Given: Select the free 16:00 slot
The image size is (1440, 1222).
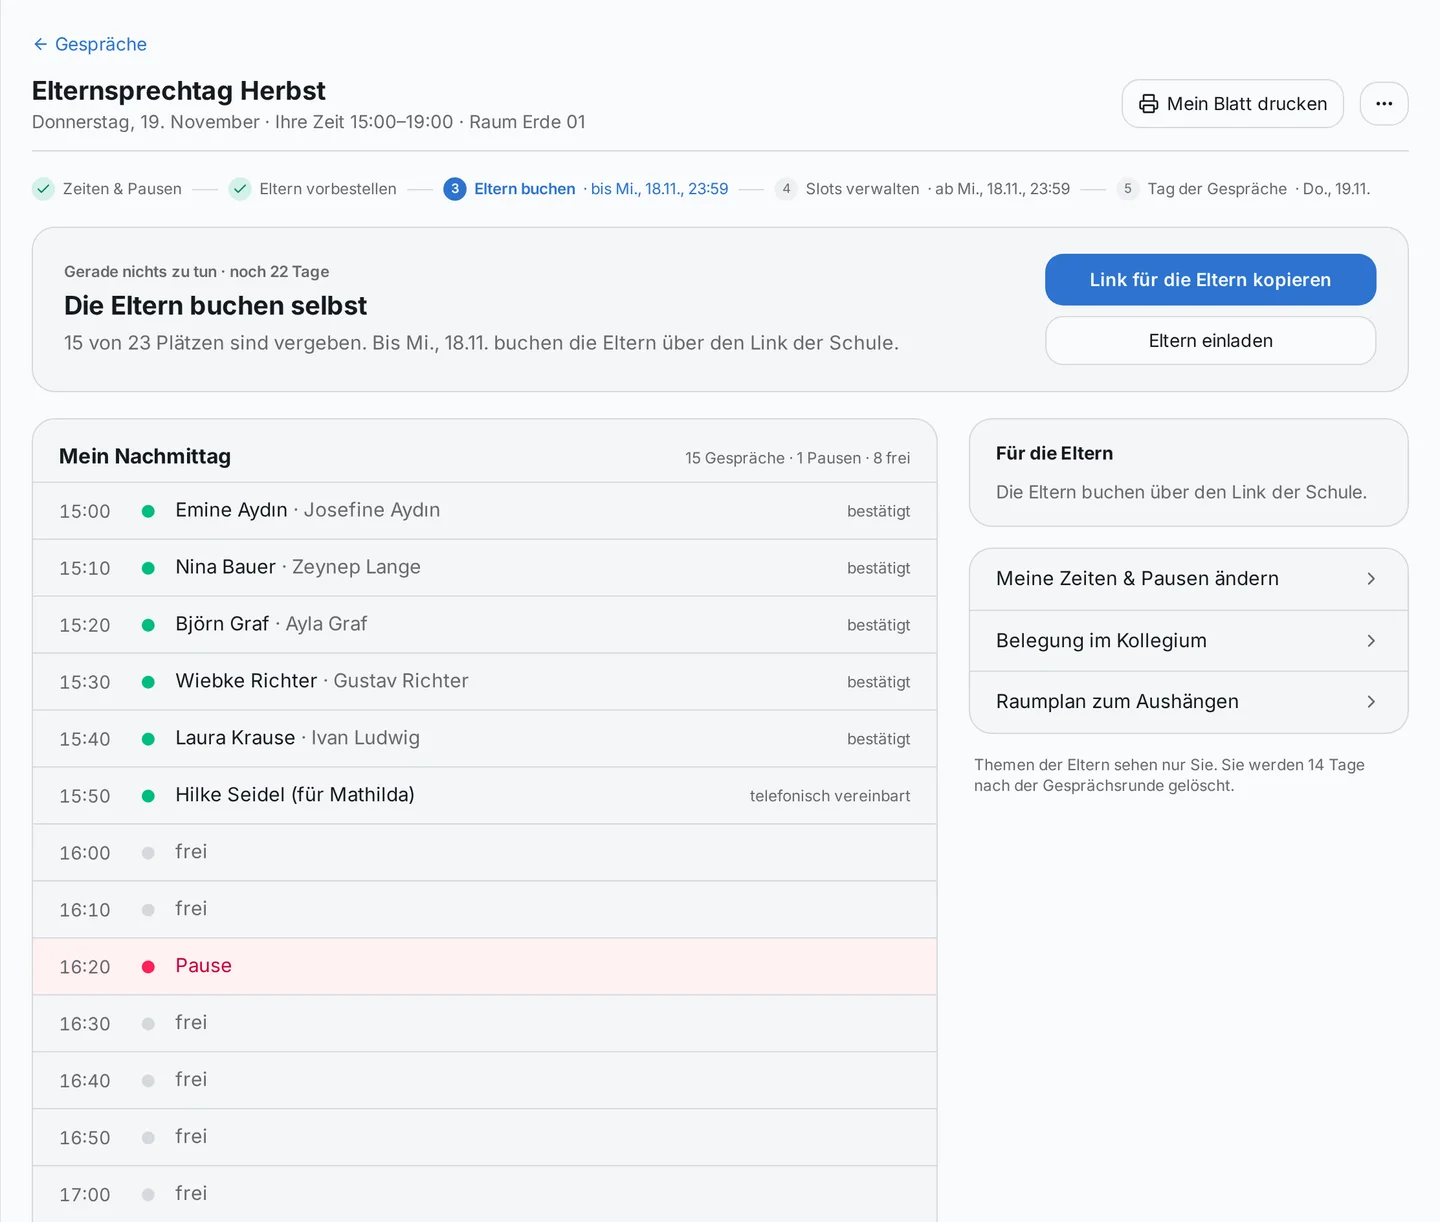Looking at the screenshot, I should click(485, 853).
